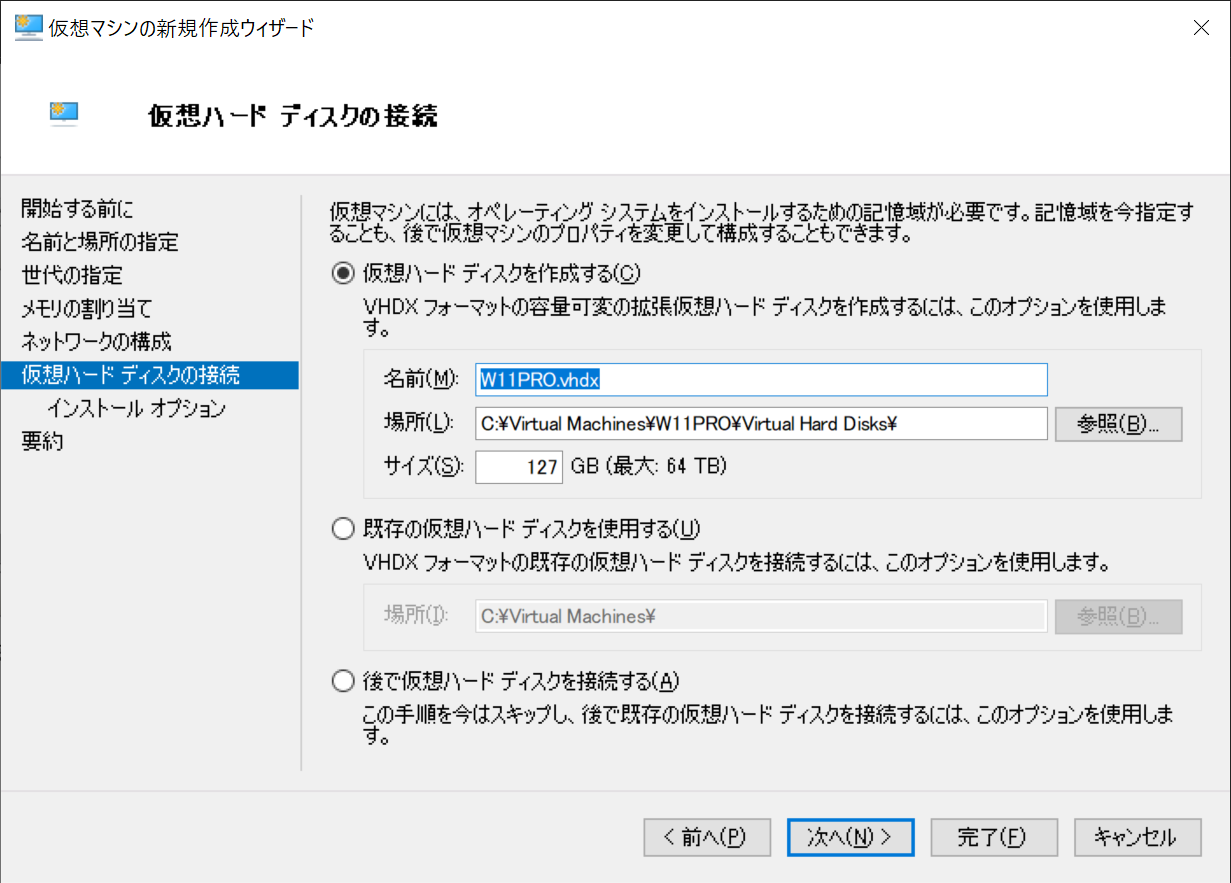Screen dimensions: 1231x883
Task: Open 要約 step in the sidebar
Action: [x=42, y=441]
